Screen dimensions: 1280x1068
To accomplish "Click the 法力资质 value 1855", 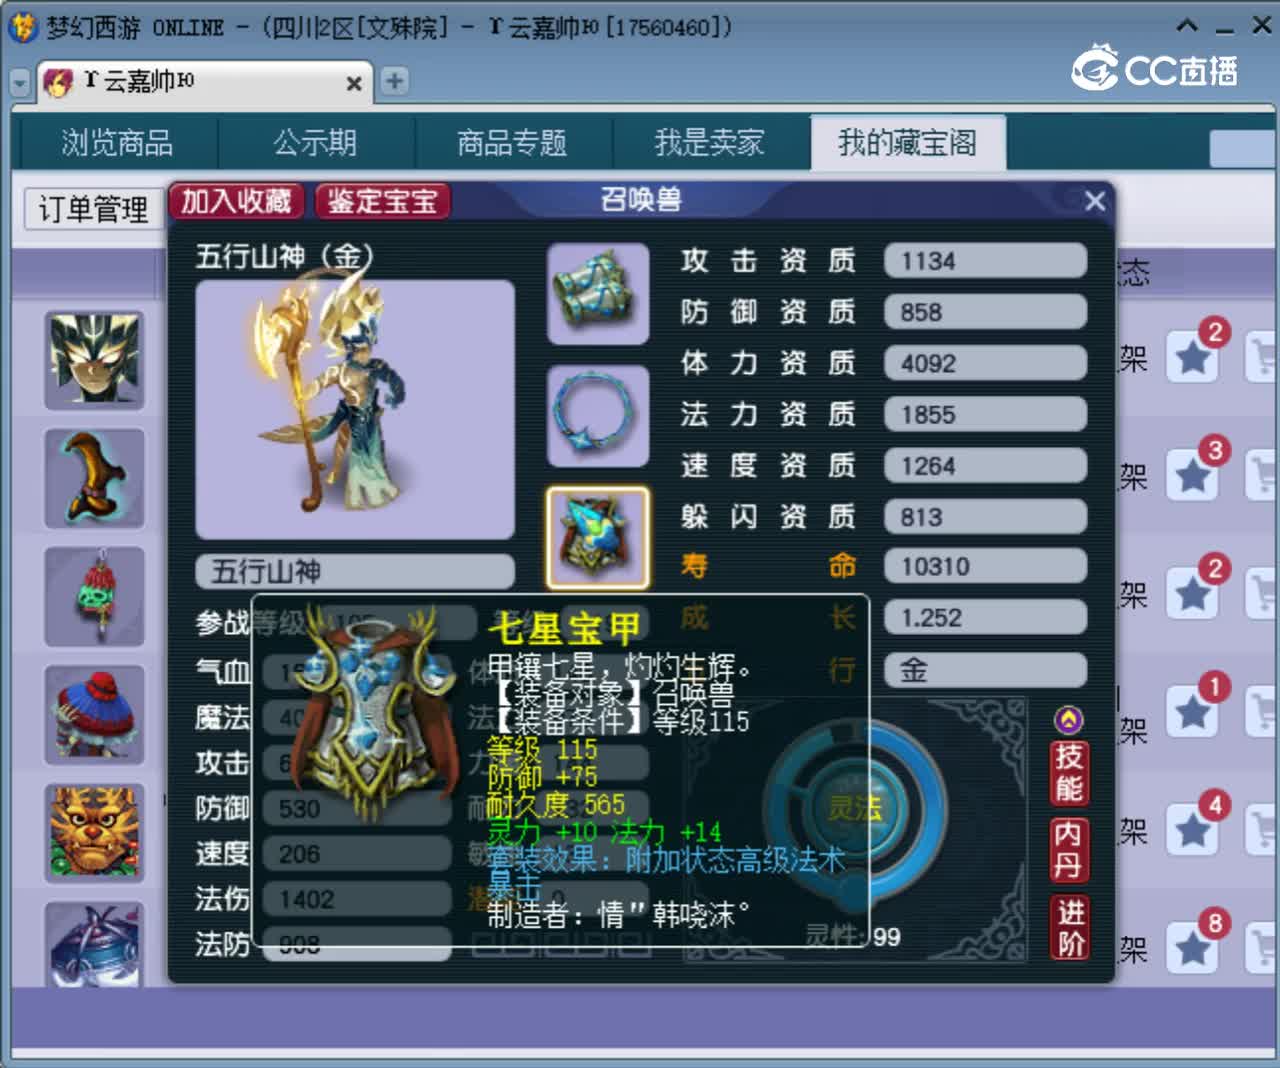I will coord(985,414).
